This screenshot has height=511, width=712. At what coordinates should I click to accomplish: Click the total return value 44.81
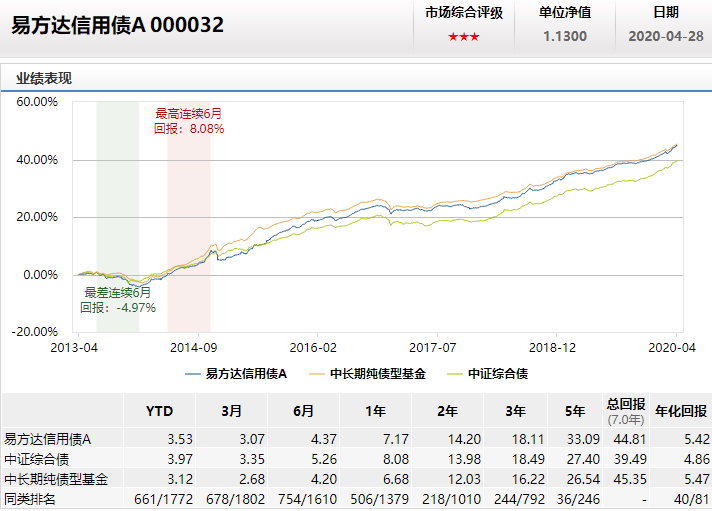(630, 439)
